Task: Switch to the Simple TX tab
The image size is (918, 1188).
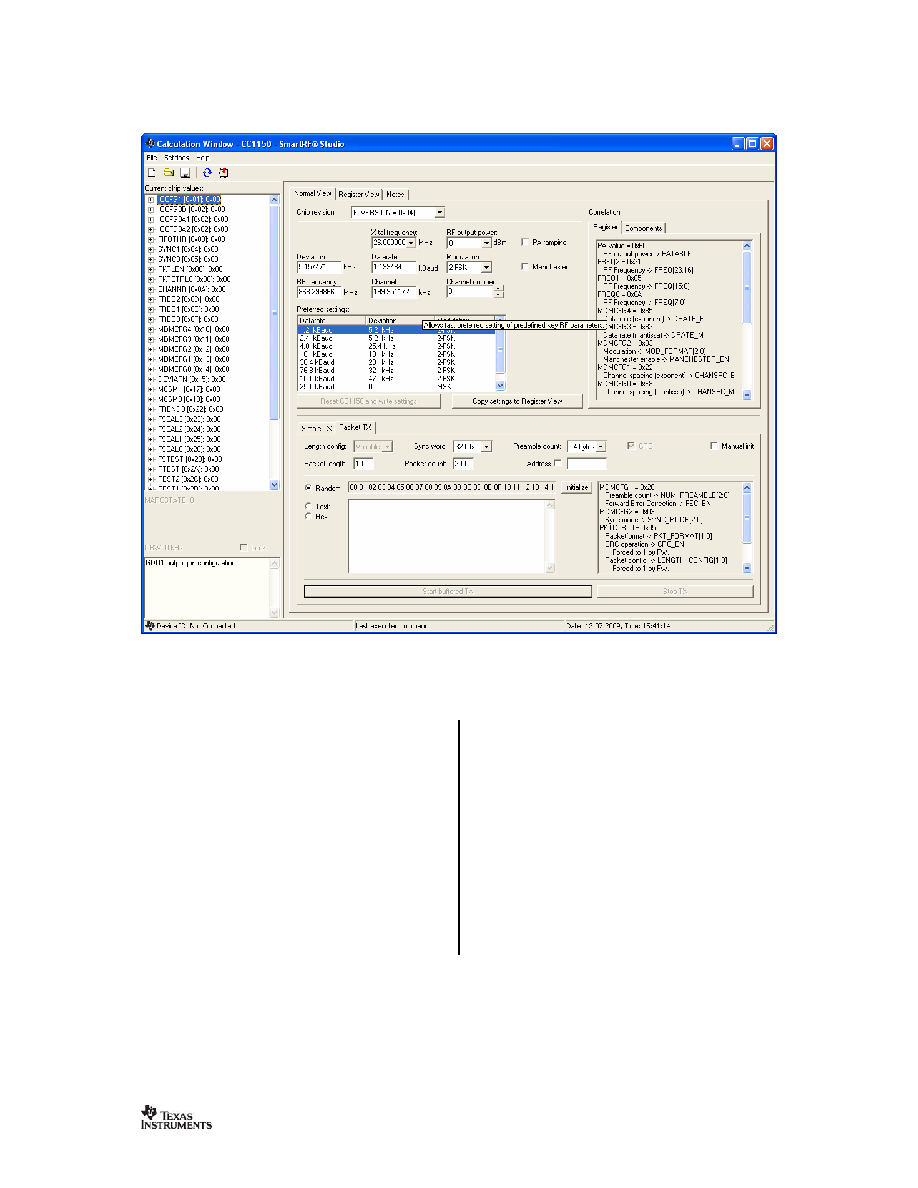Action: [x=317, y=428]
